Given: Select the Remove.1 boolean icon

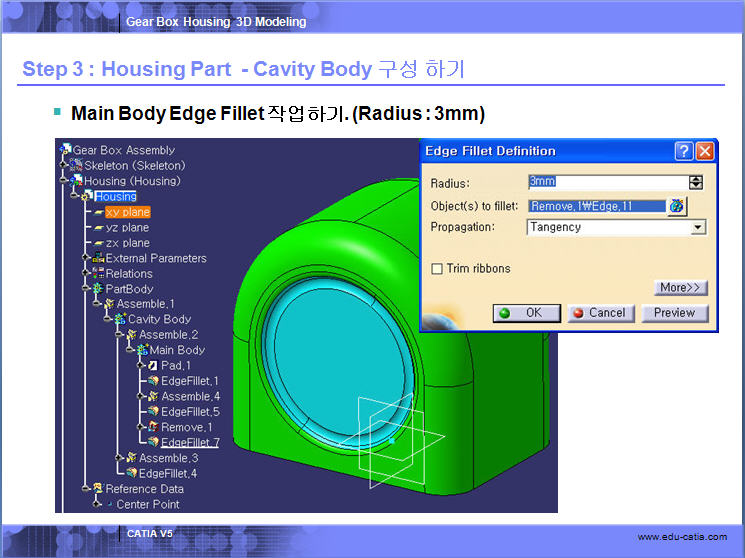Looking at the screenshot, I should (x=153, y=427).
